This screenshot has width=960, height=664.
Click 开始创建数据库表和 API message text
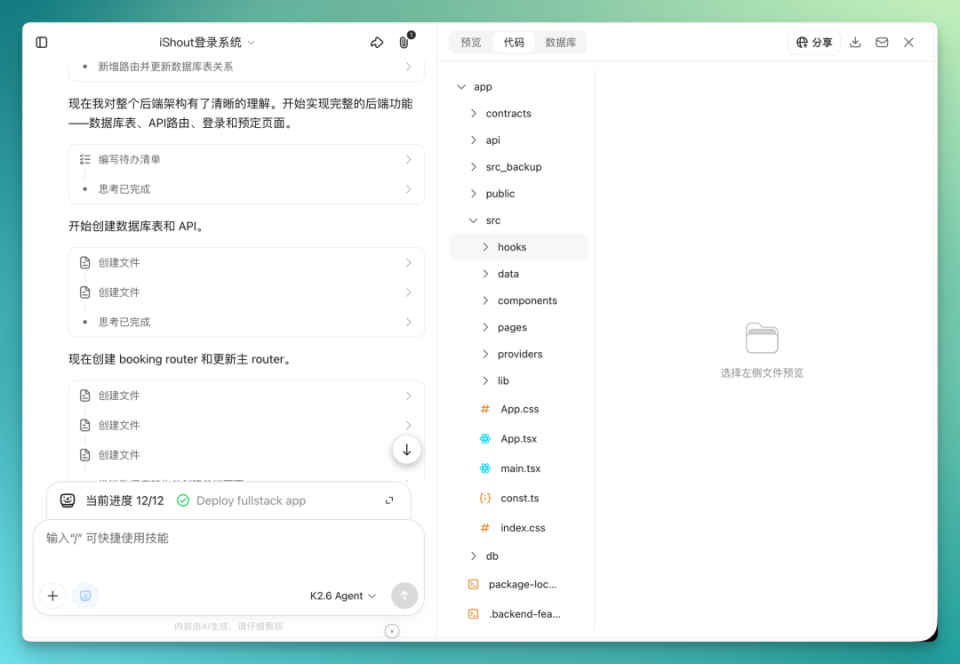point(137,226)
